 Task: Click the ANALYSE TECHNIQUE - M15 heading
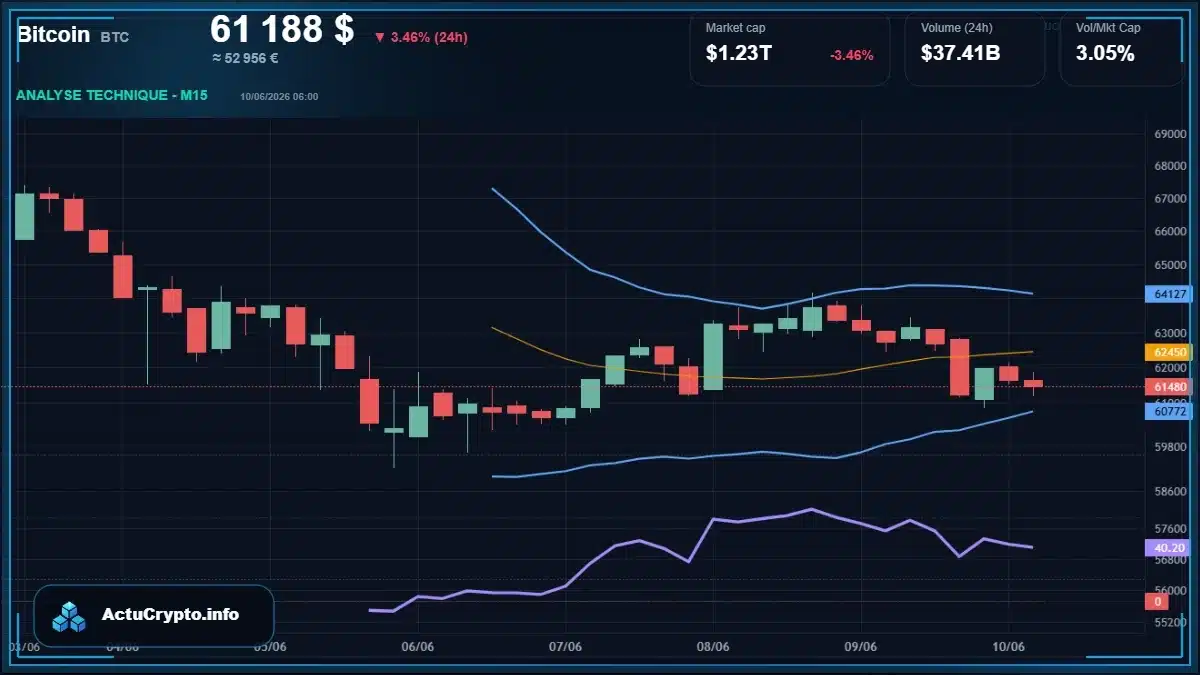pyautogui.click(x=112, y=95)
